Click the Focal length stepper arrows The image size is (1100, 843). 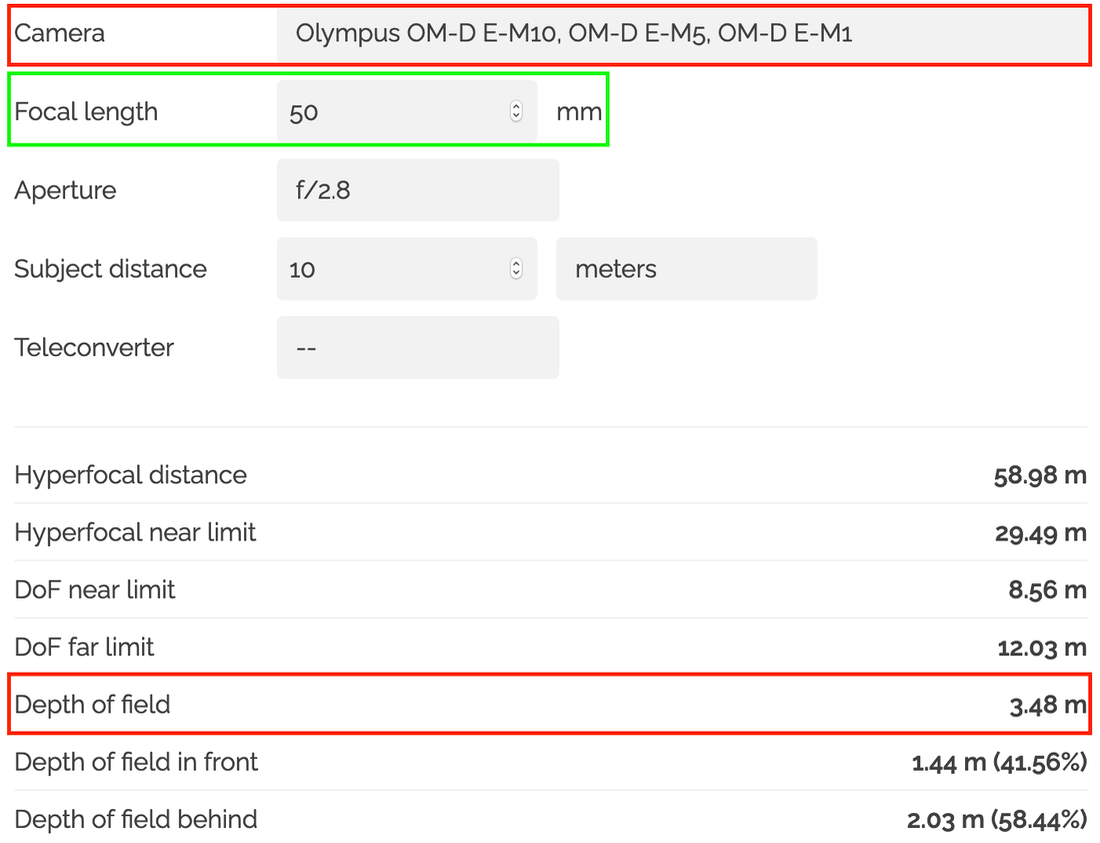pos(516,112)
